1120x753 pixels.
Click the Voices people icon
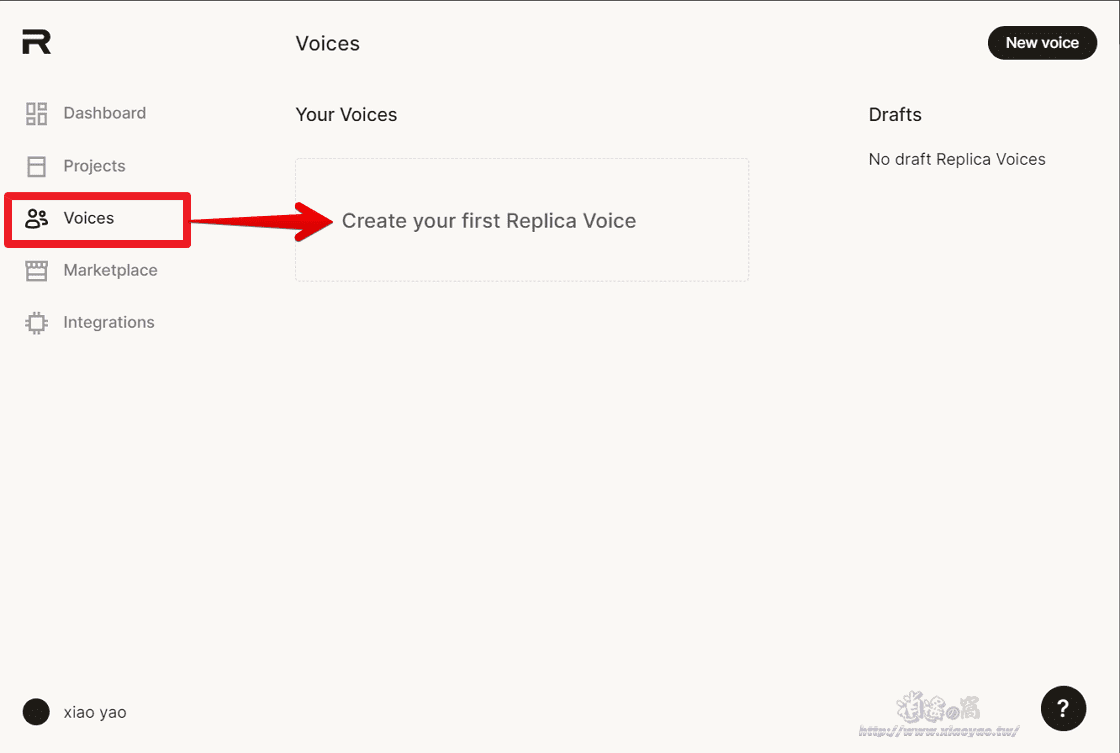pos(36,219)
